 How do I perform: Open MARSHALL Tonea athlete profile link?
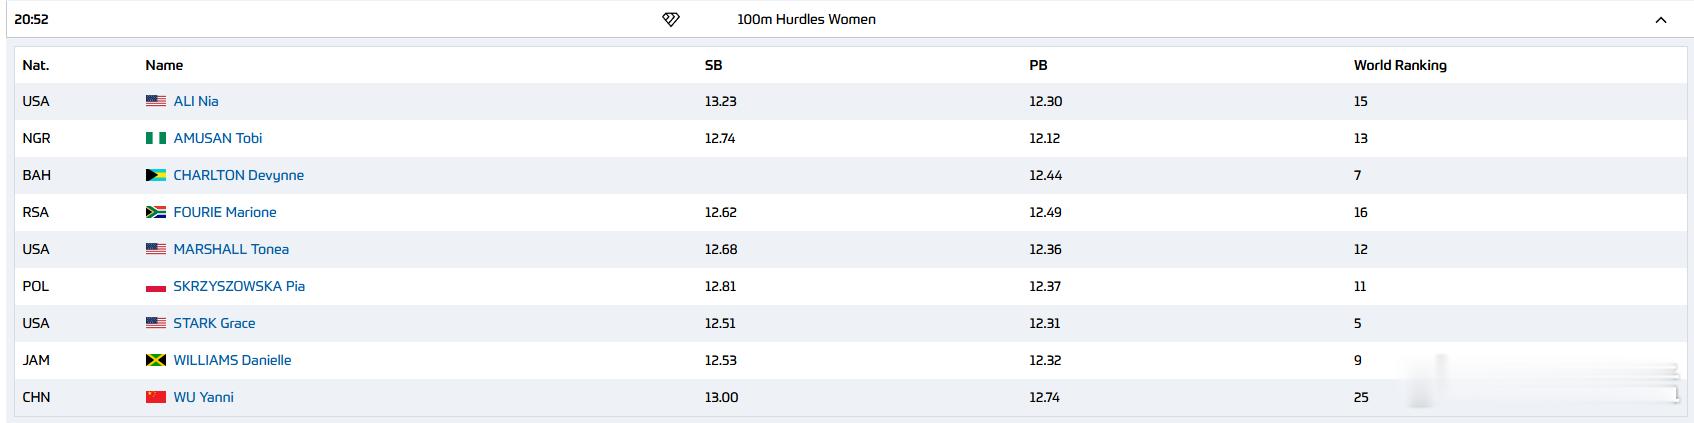click(231, 249)
